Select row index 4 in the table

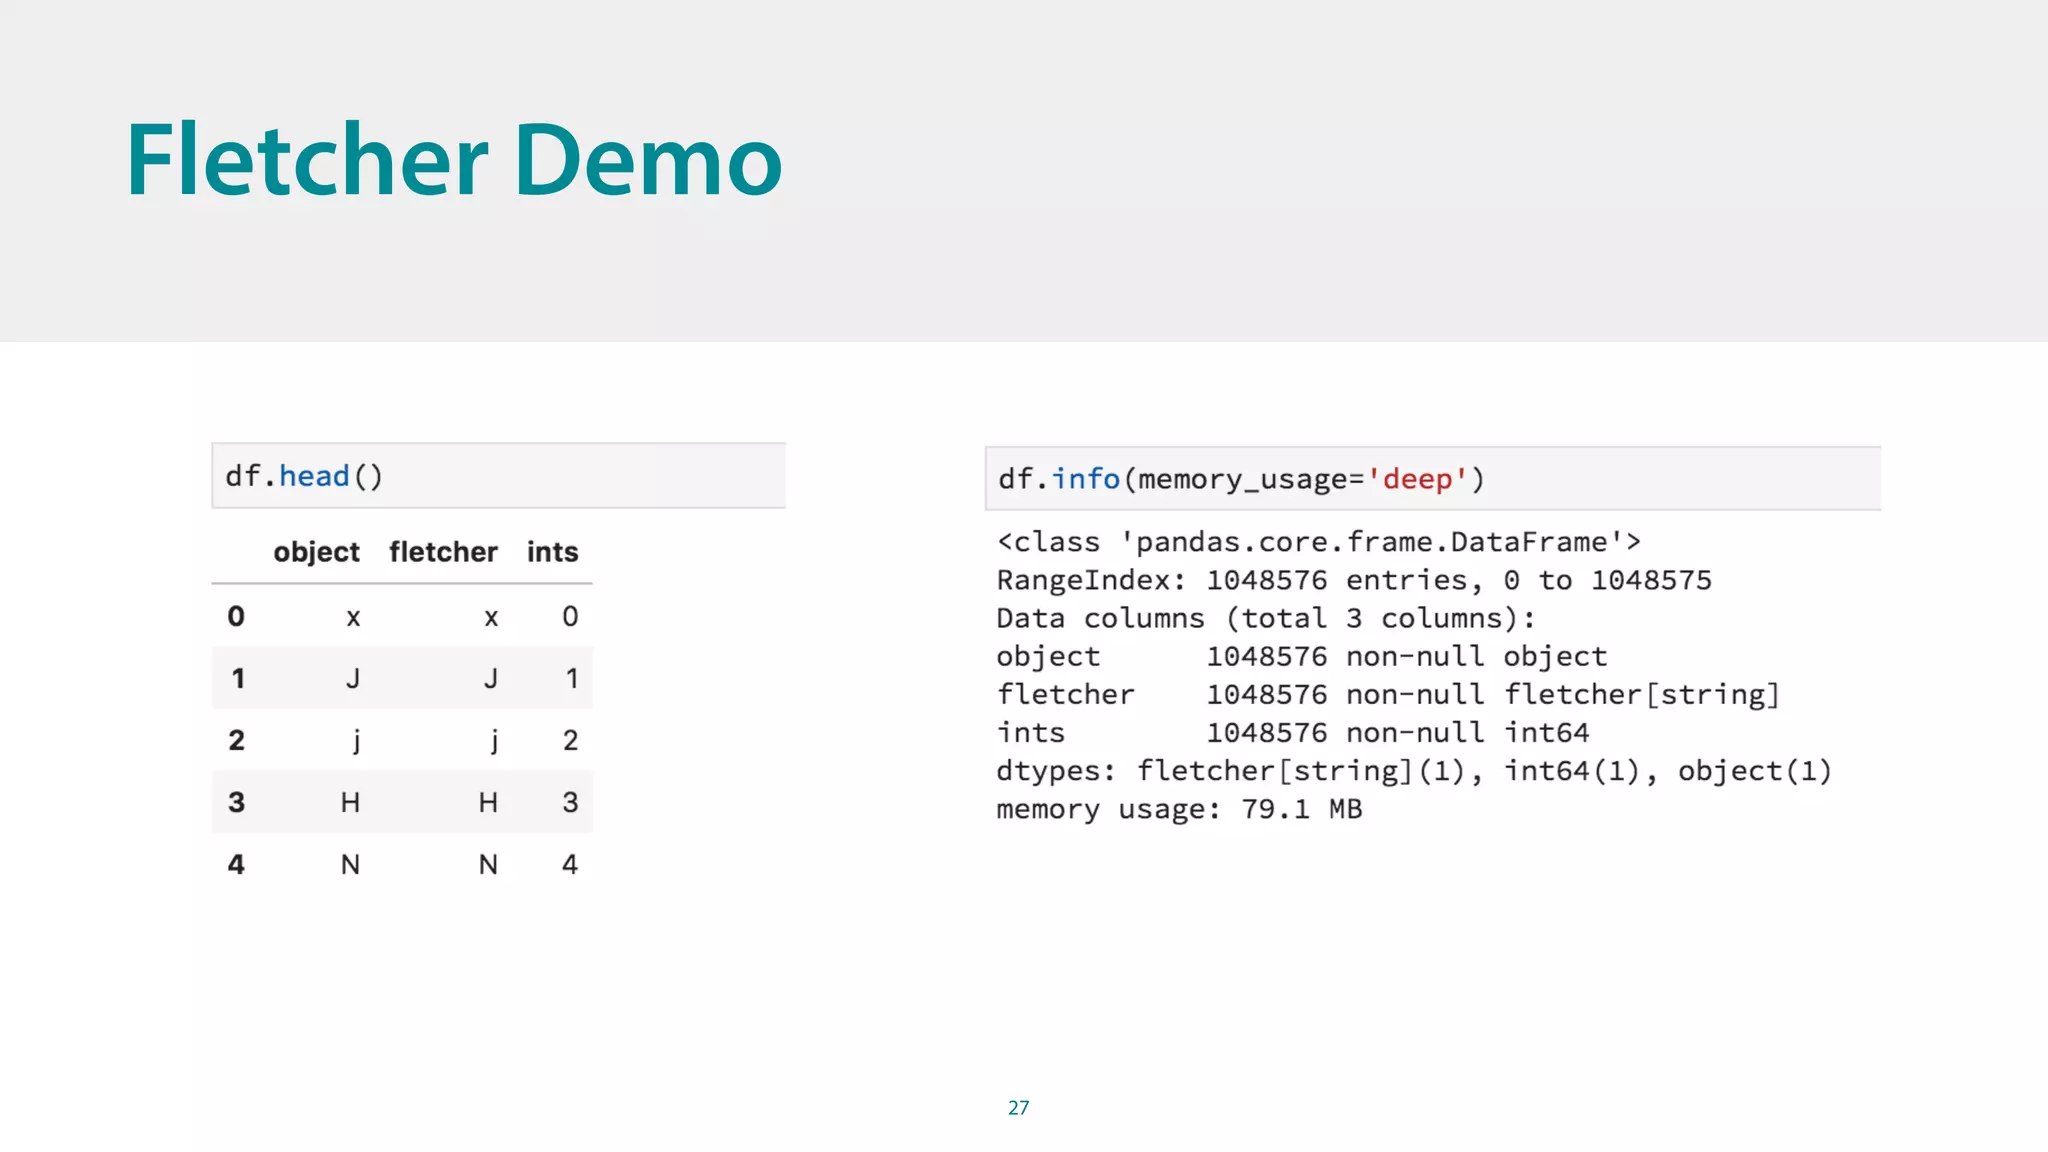click(236, 864)
